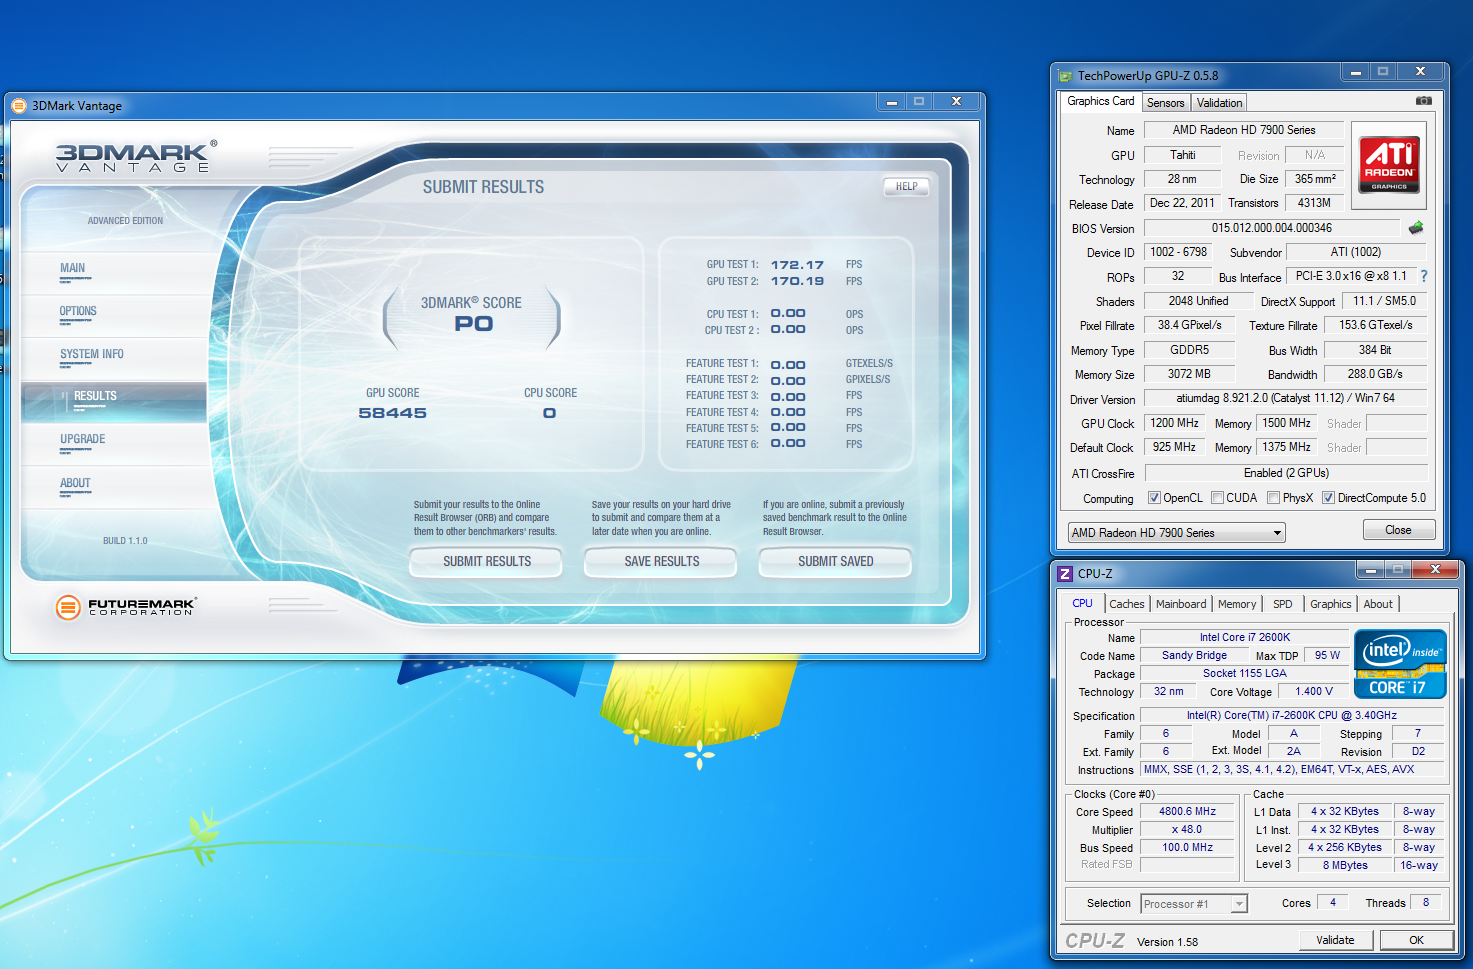Click the Code Name Sandy Bridge field
The image size is (1473, 969).
click(1194, 656)
